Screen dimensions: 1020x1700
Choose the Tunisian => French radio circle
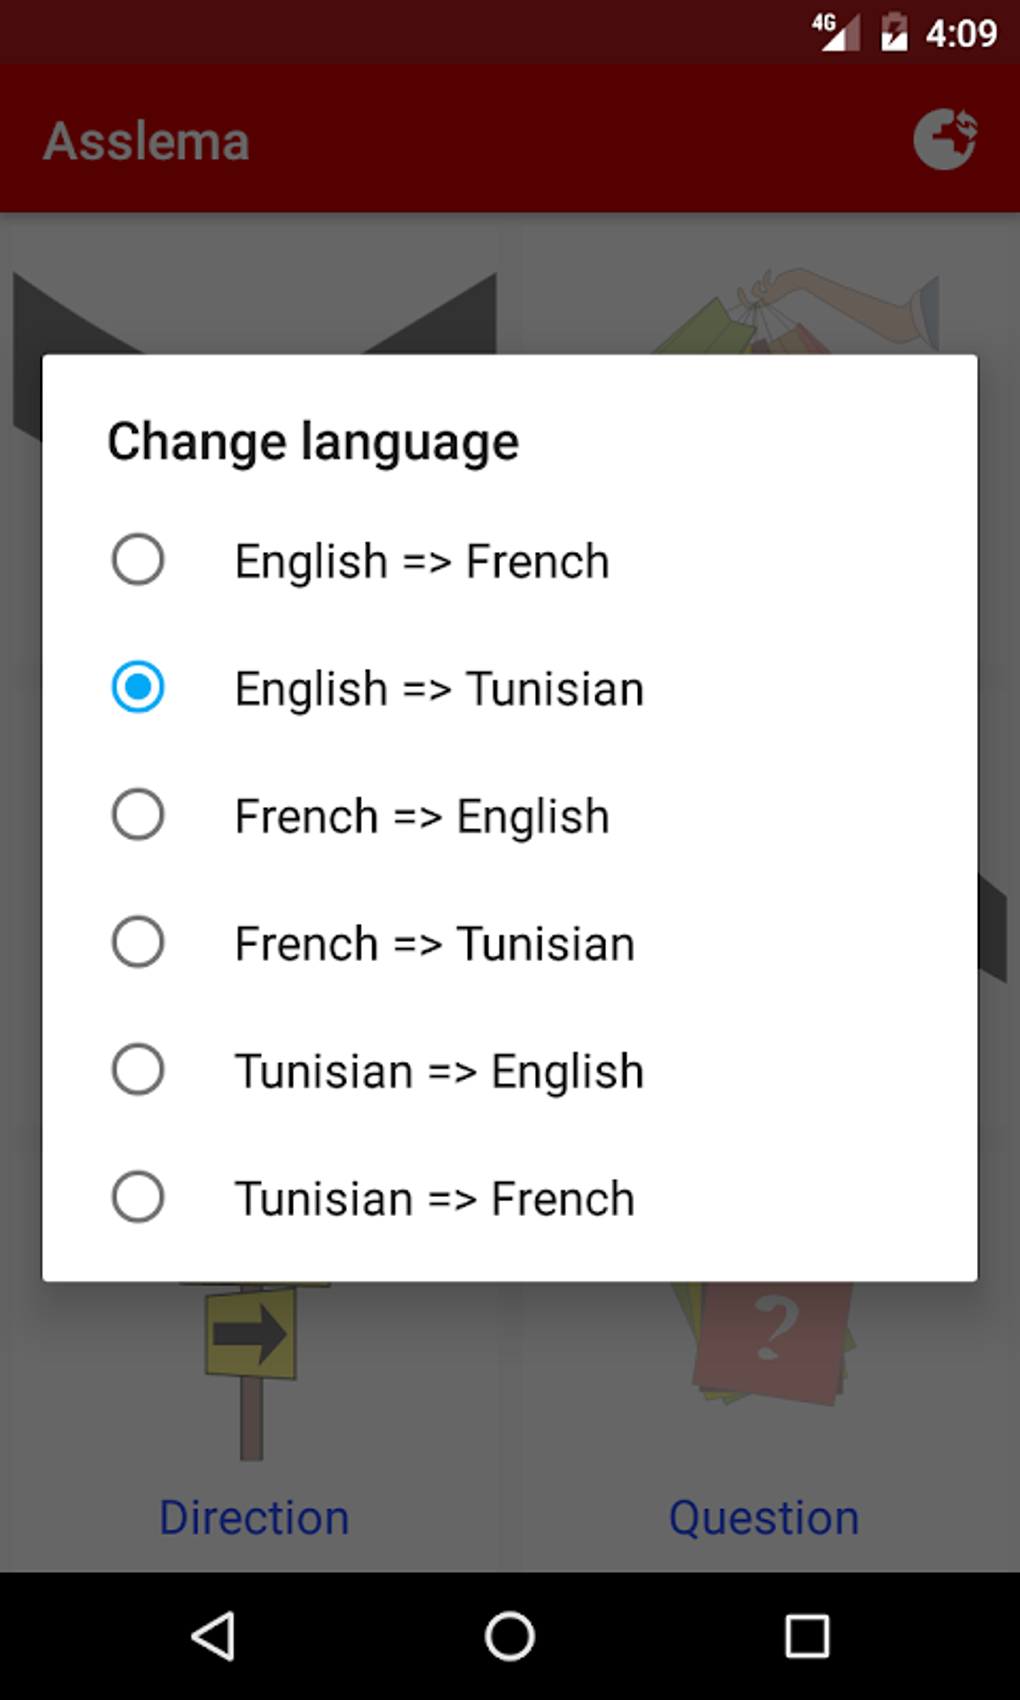(x=138, y=1197)
